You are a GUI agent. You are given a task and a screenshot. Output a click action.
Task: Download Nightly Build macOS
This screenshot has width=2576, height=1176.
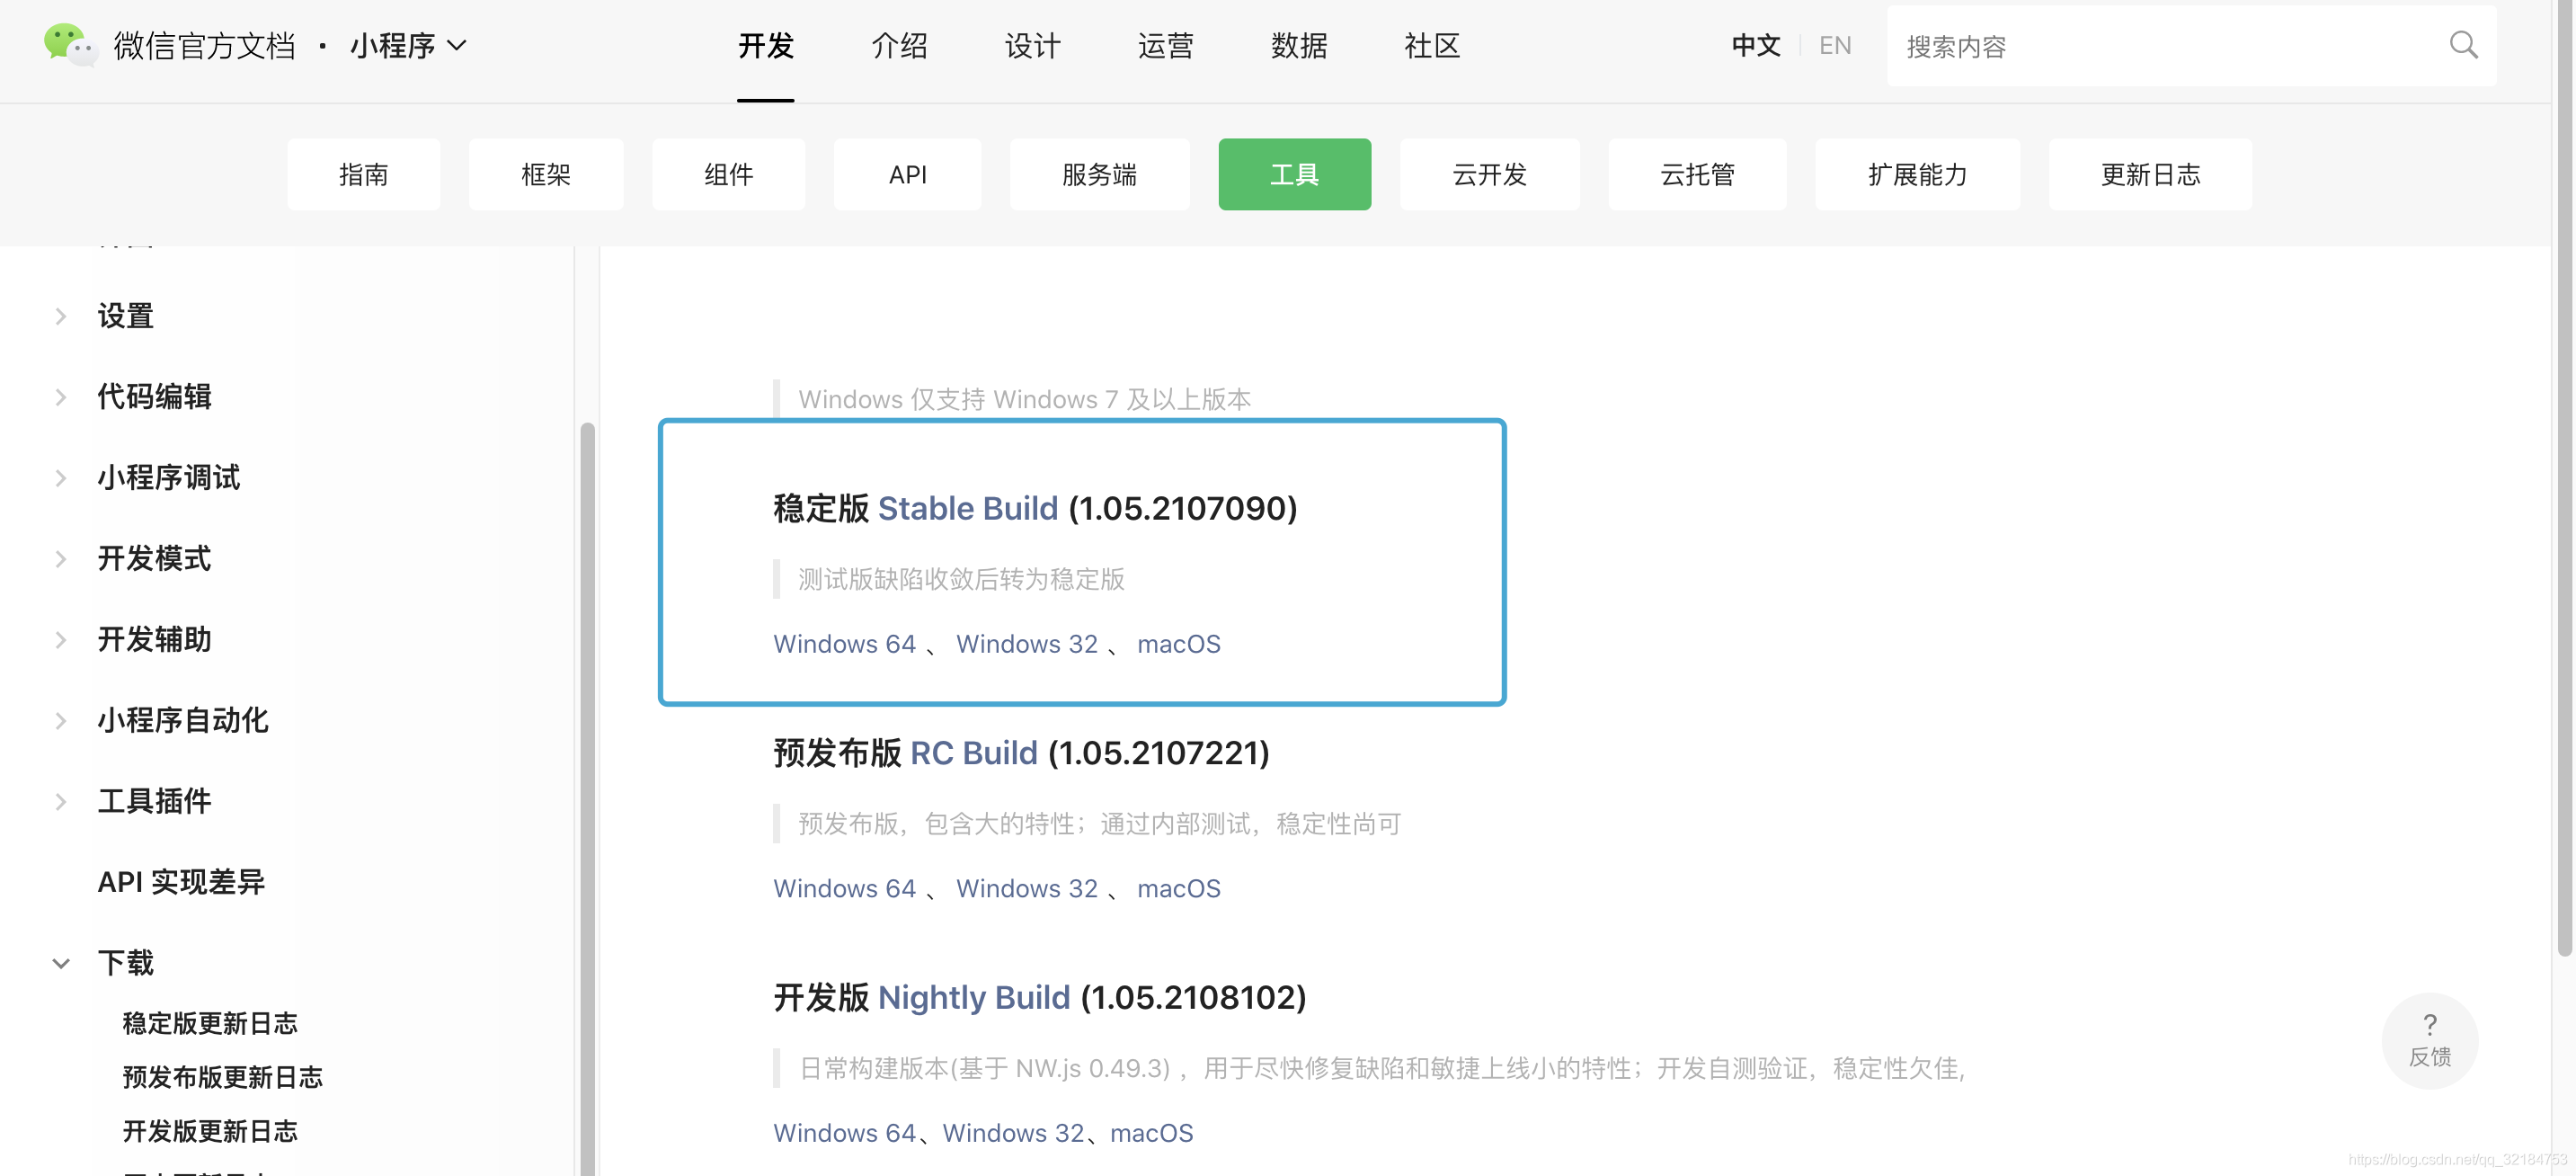click(1151, 1133)
